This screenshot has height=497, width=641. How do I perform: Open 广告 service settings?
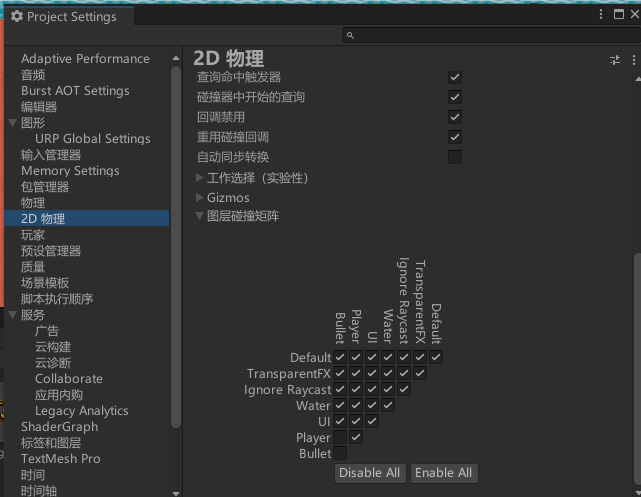pyautogui.click(x=47, y=331)
